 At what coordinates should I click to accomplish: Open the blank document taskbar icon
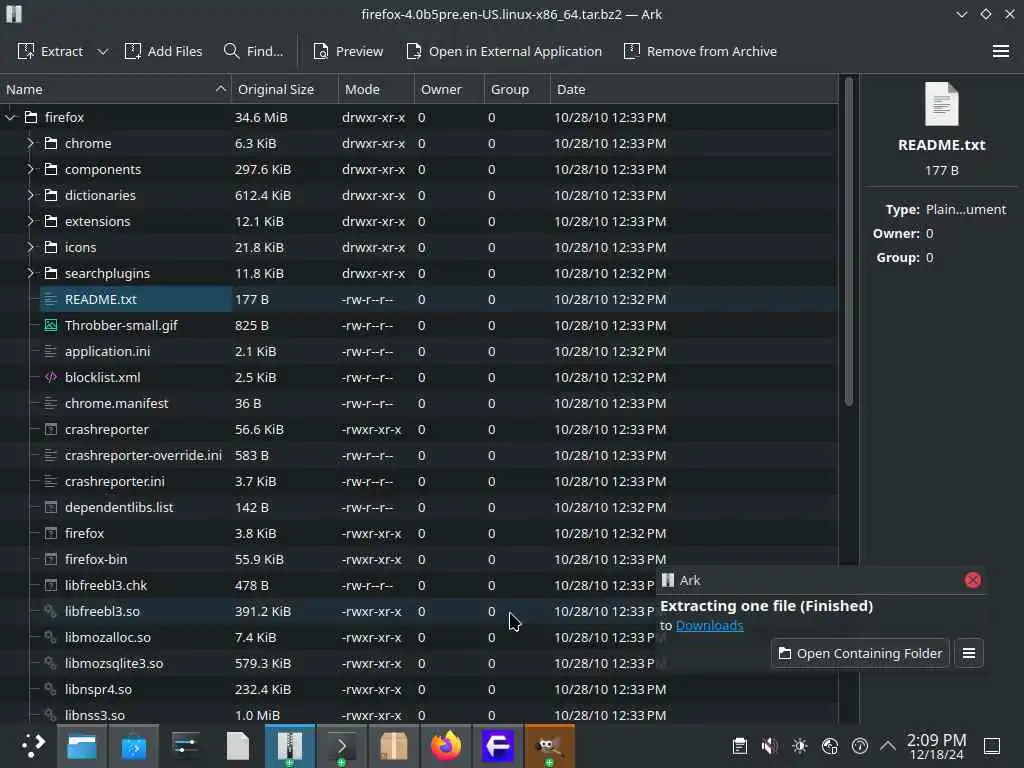pos(238,746)
